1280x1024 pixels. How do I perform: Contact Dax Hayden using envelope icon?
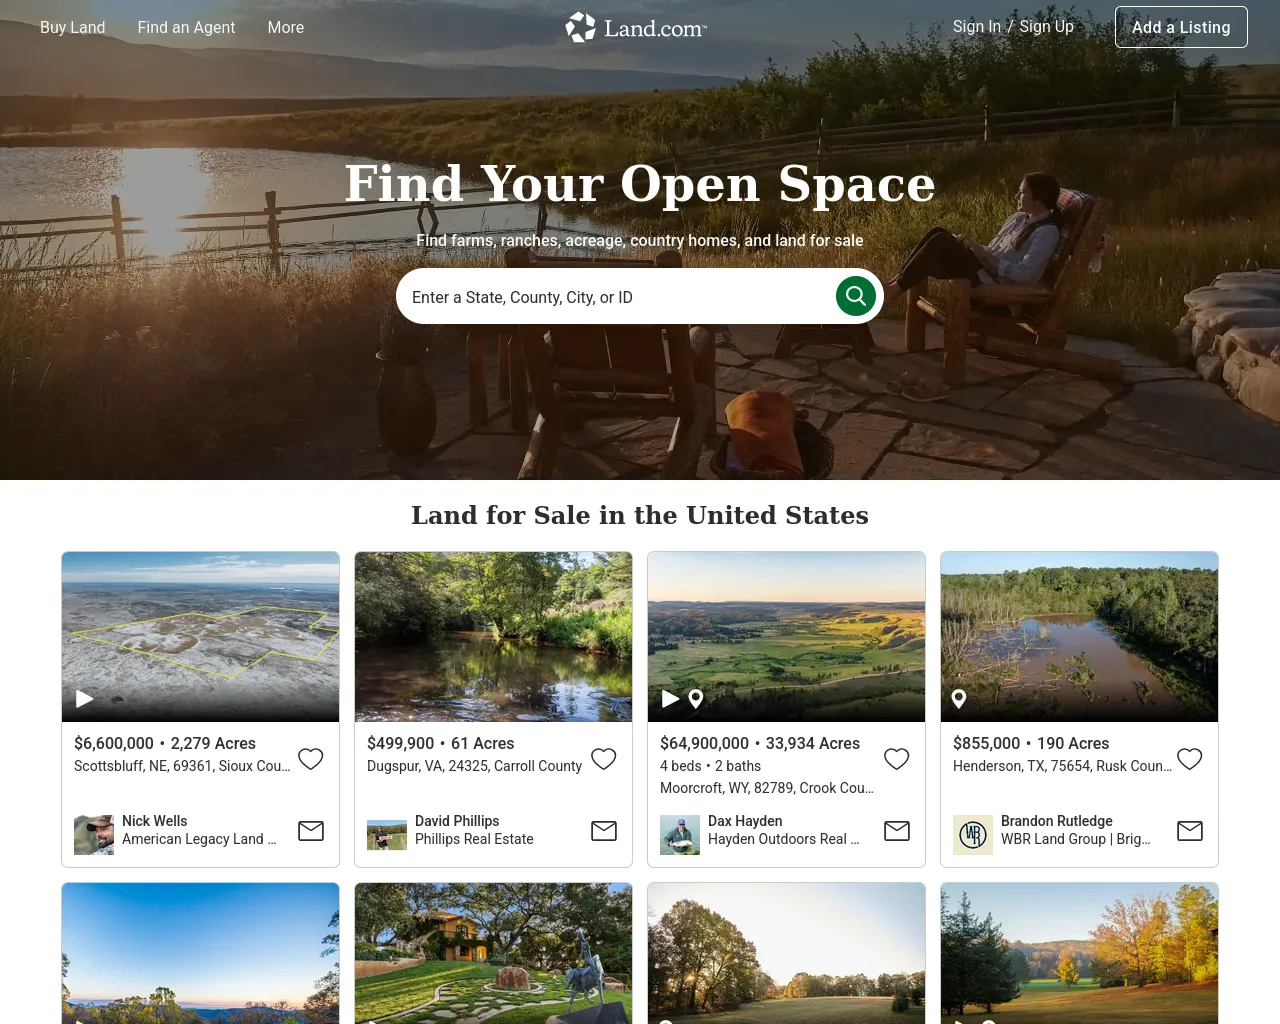[x=897, y=831]
